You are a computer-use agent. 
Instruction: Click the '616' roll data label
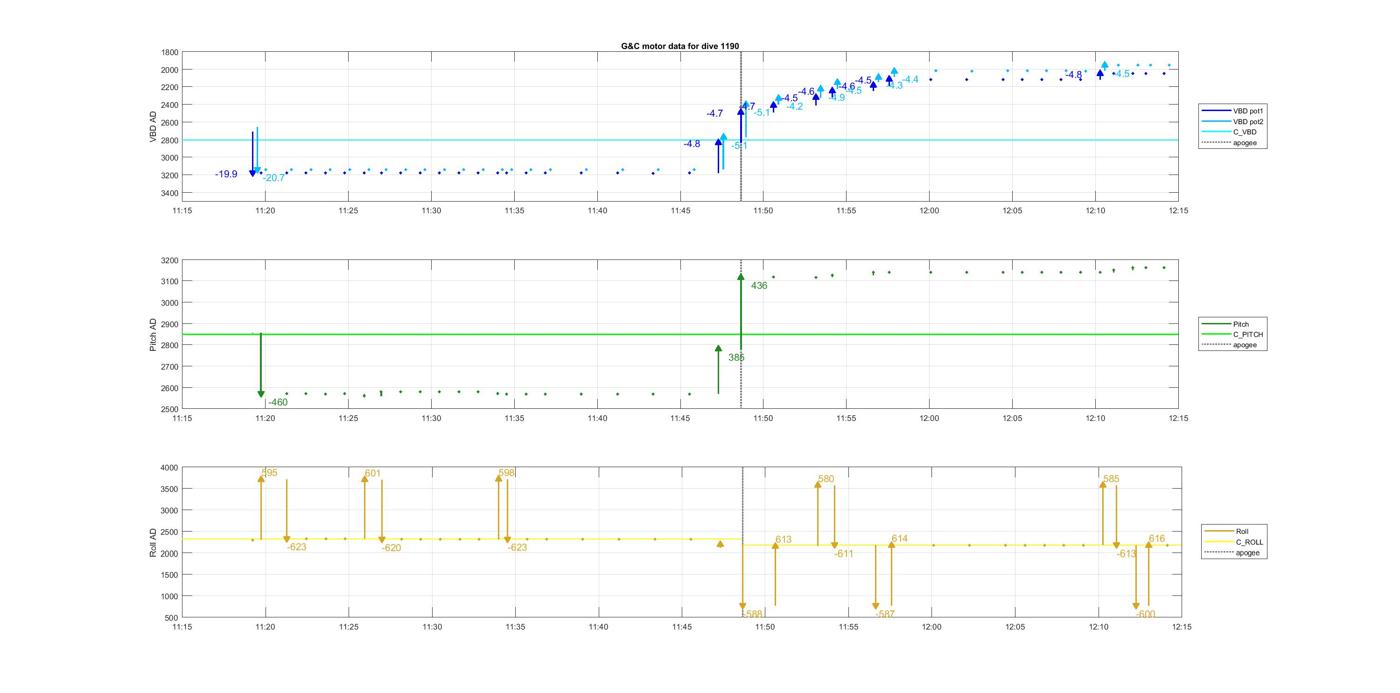[x=1157, y=539]
